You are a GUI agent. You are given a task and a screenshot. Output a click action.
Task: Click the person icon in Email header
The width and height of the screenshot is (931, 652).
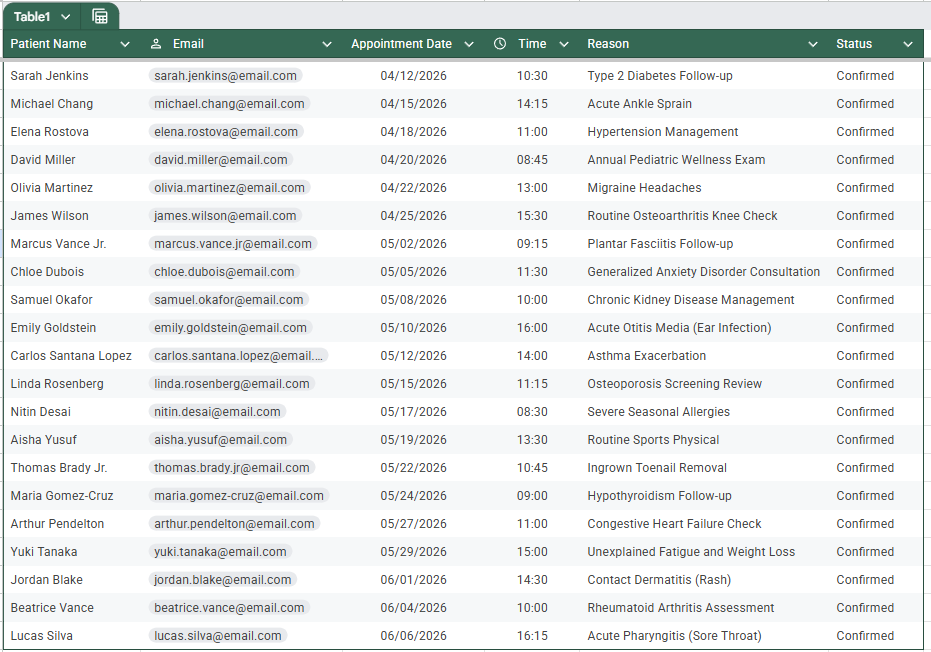point(156,44)
